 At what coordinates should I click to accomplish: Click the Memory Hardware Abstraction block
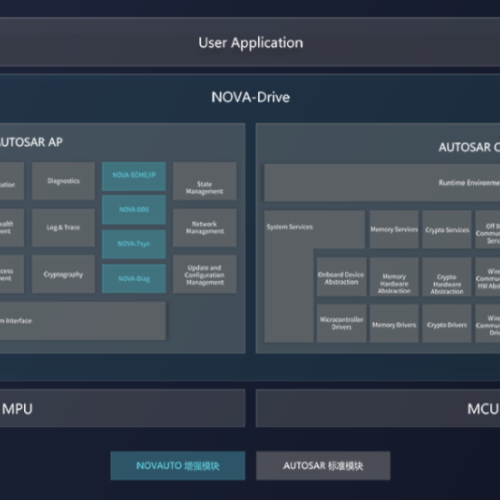tap(394, 277)
